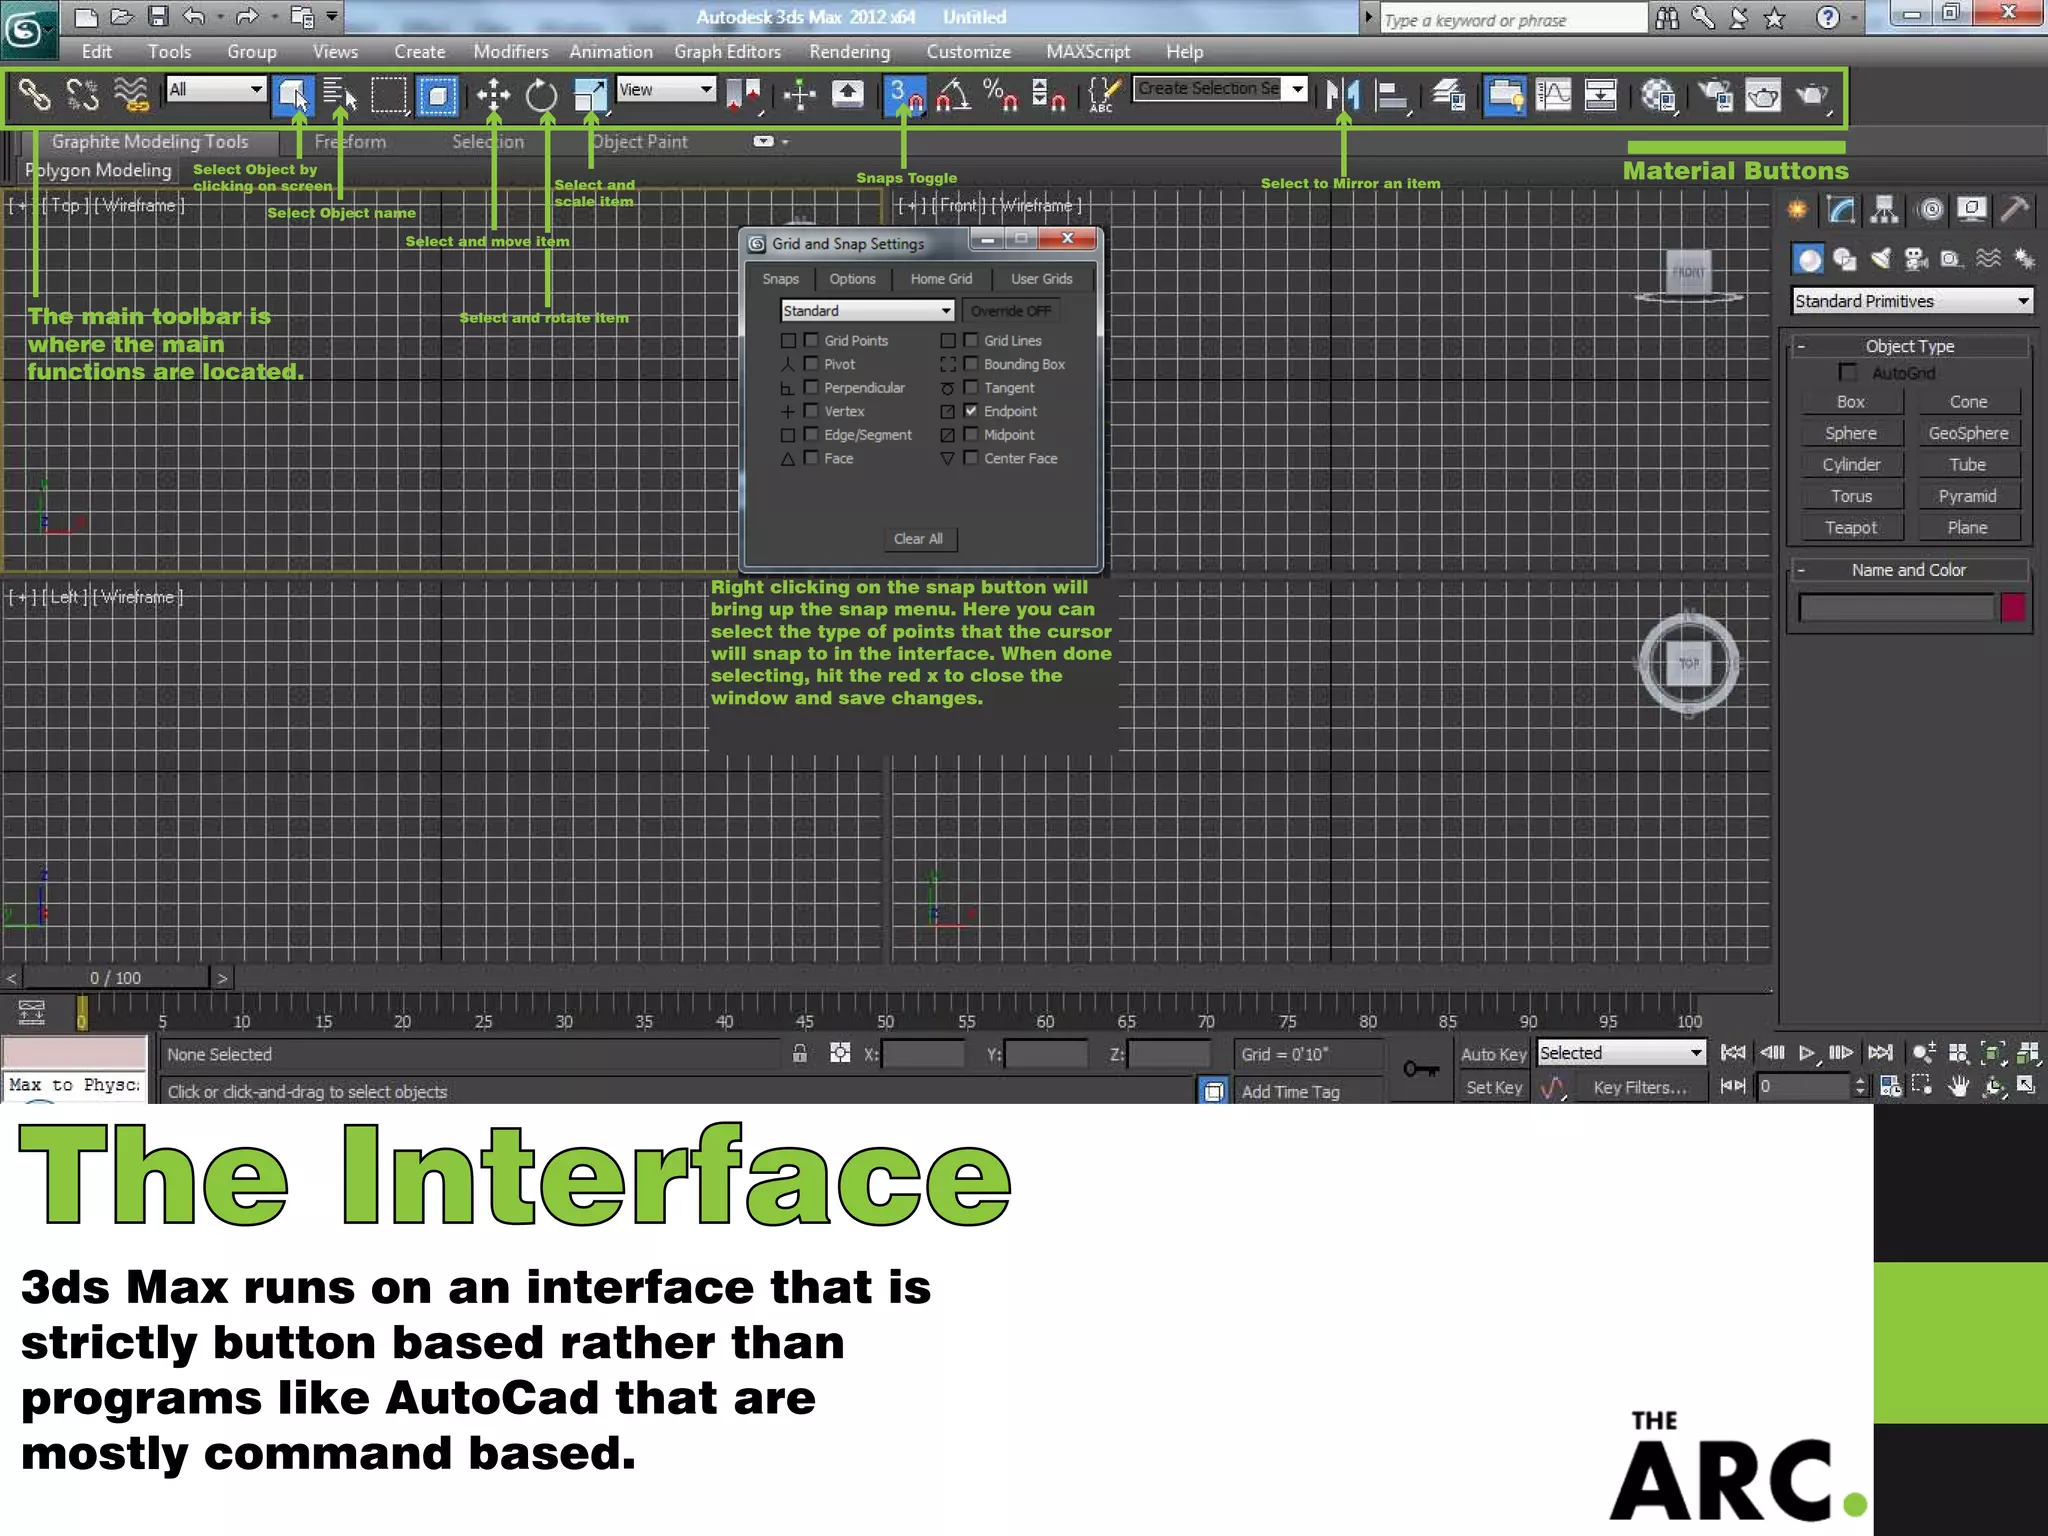Toggle Window/Crossing selection icon
Image resolution: width=2048 pixels, height=1536 pixels.
point(437,95)
